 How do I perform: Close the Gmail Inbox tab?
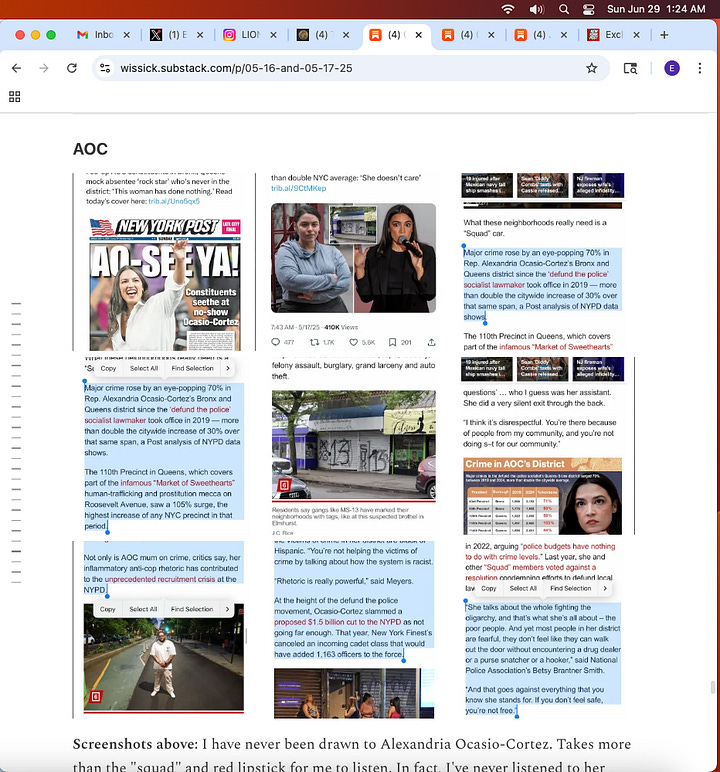[x=127, y=35]
